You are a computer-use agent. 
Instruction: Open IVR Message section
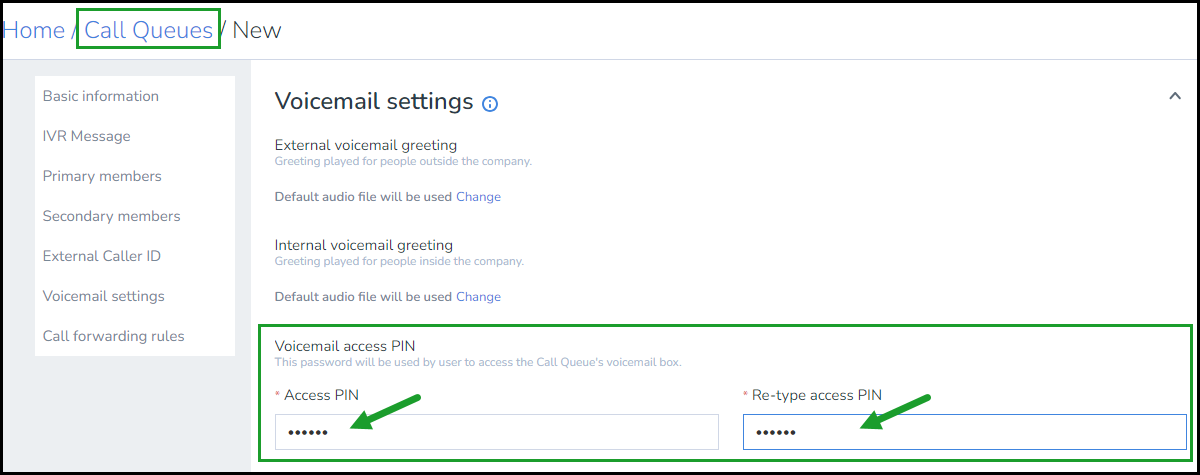pyautogui.click(x=87, y=136)
